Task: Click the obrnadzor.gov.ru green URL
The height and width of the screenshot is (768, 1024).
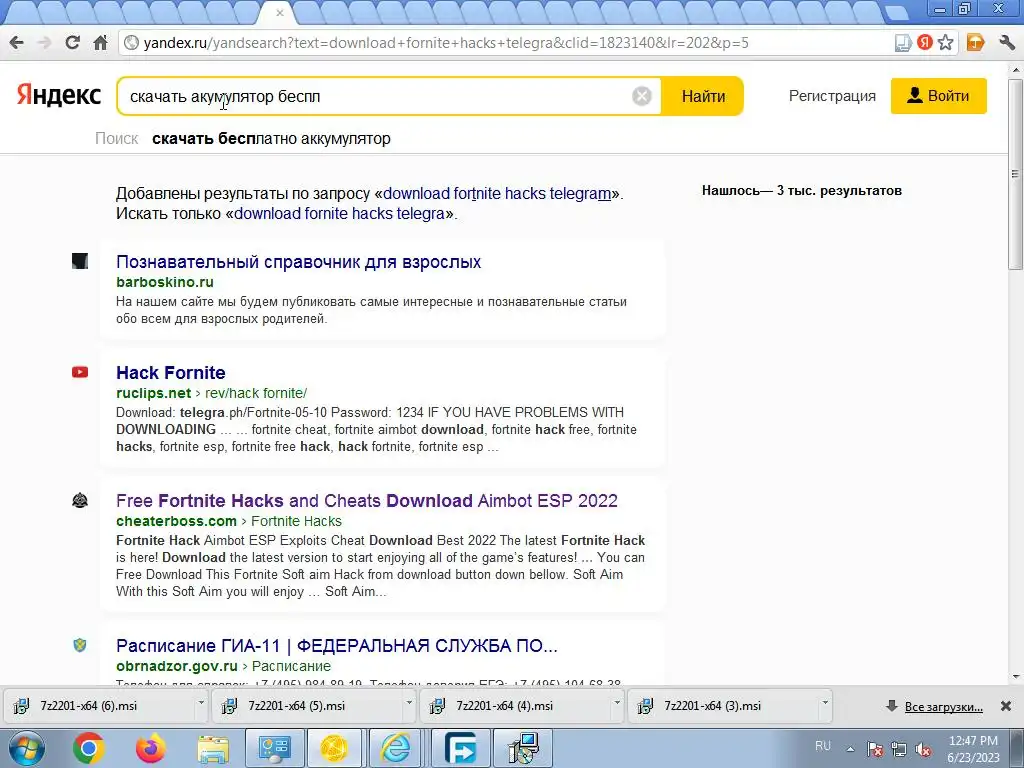Action: [177, 666]
